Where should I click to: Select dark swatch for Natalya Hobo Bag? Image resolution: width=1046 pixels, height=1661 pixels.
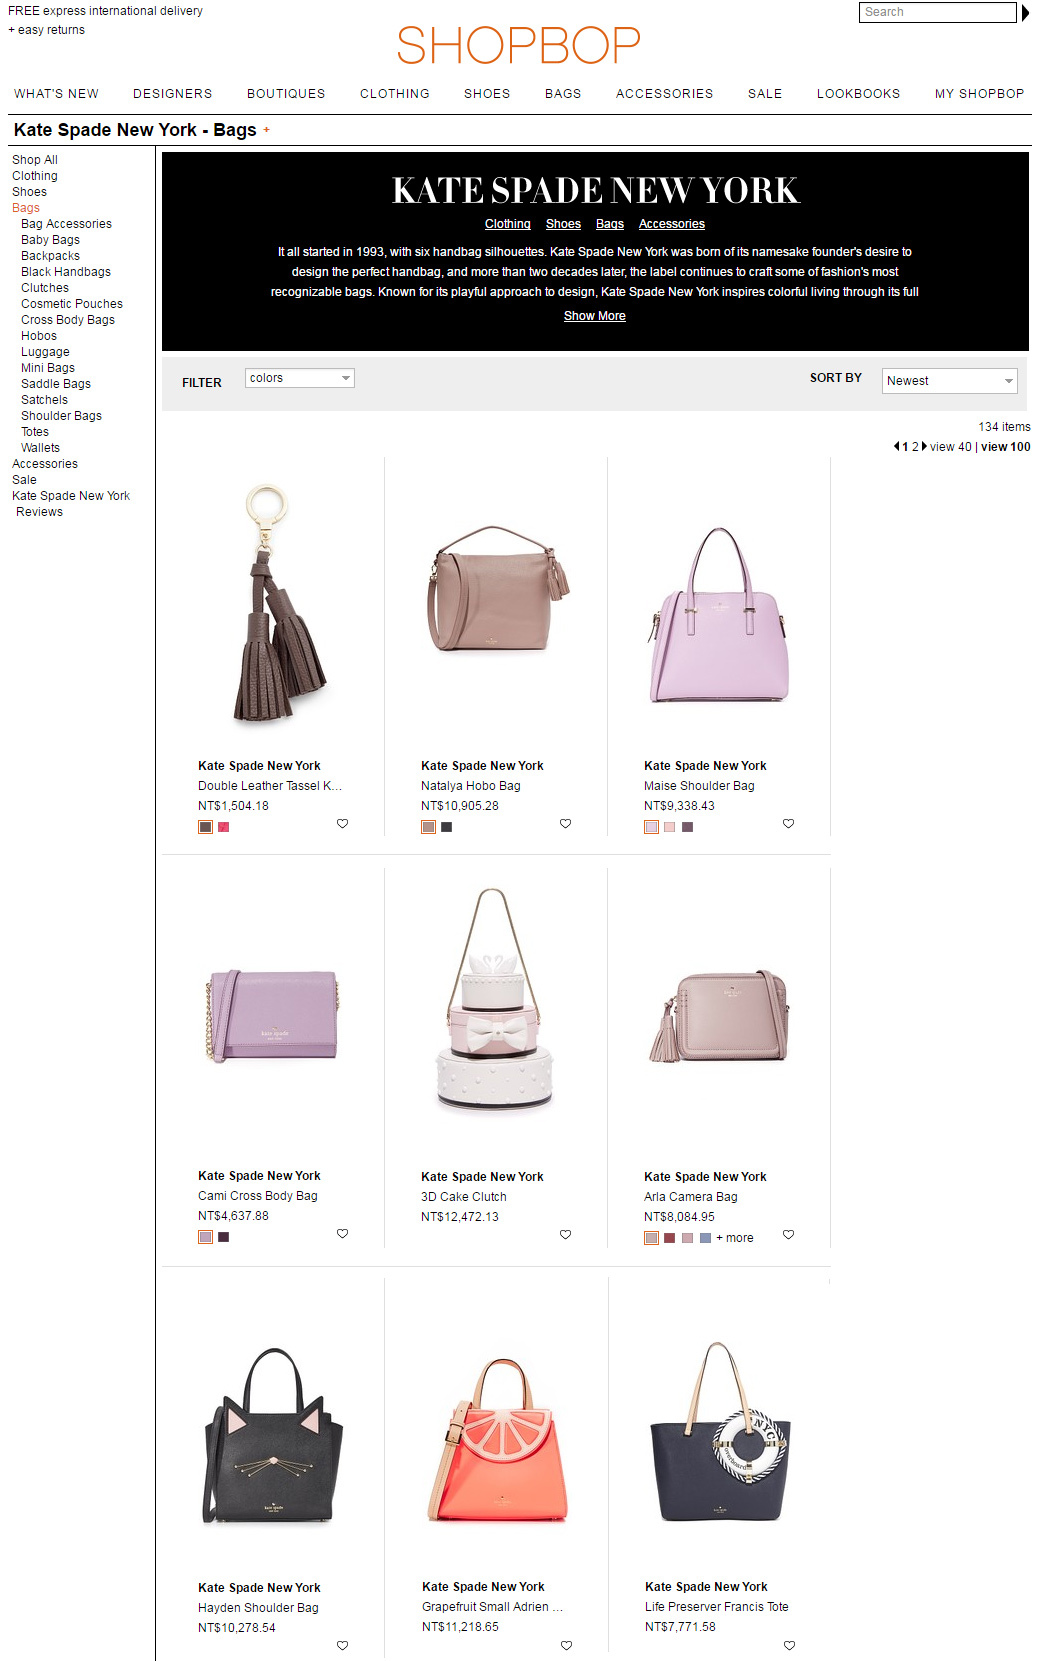[447, 827]
